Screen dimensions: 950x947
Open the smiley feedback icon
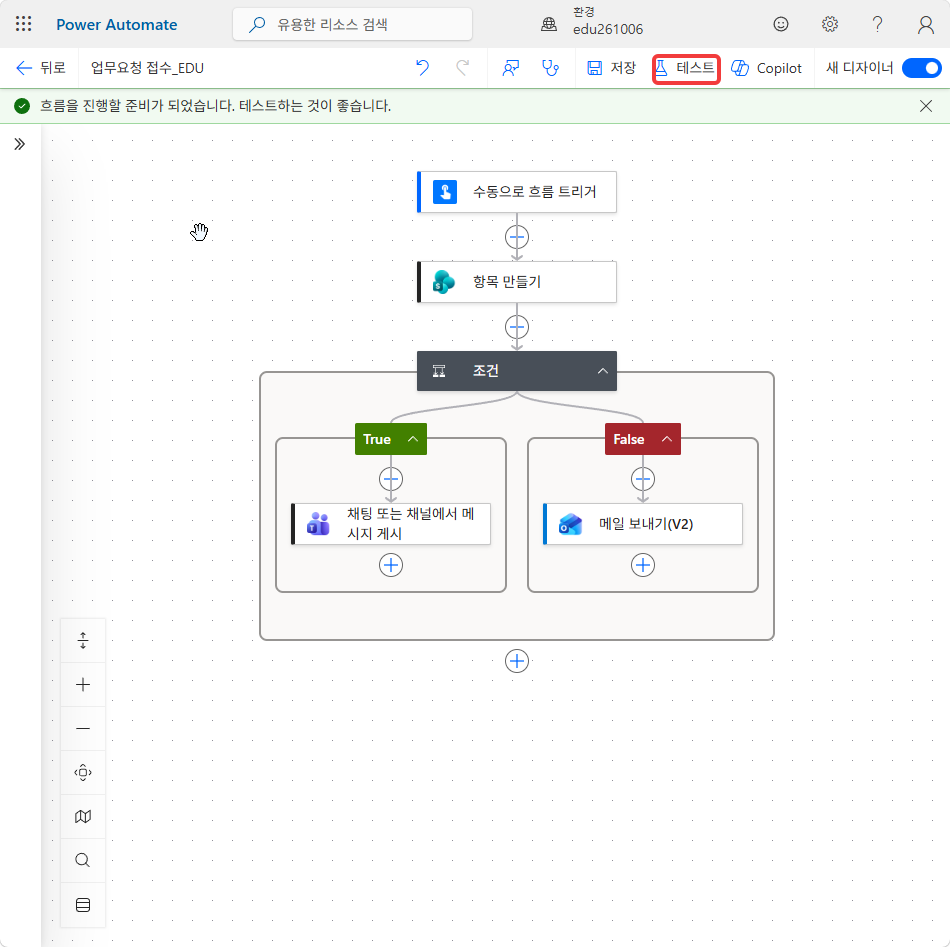click(781, 24)
